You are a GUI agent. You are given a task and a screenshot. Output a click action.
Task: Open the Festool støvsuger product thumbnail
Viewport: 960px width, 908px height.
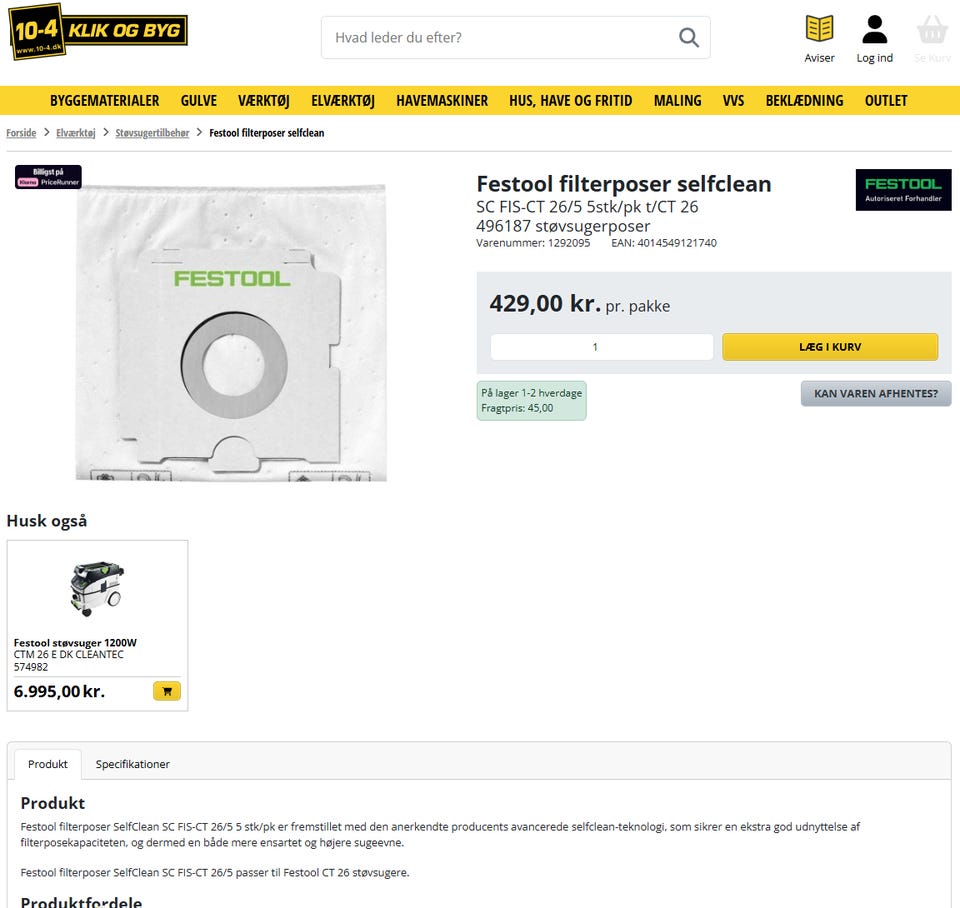click(97, 588)
